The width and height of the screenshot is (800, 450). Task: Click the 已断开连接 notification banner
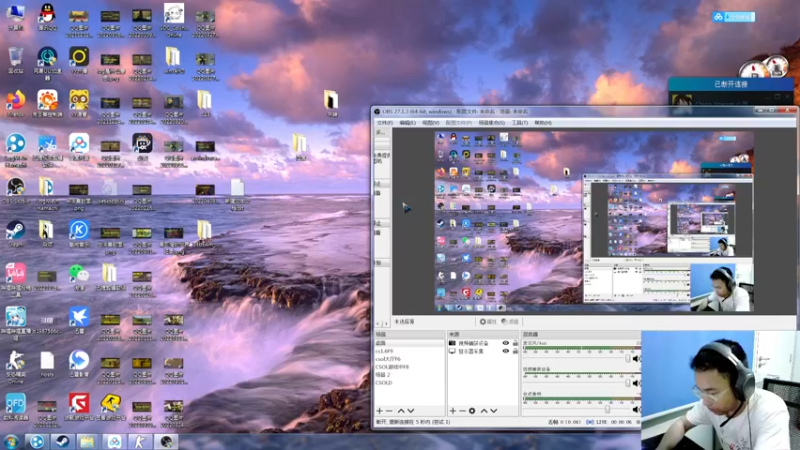point(731,84)
